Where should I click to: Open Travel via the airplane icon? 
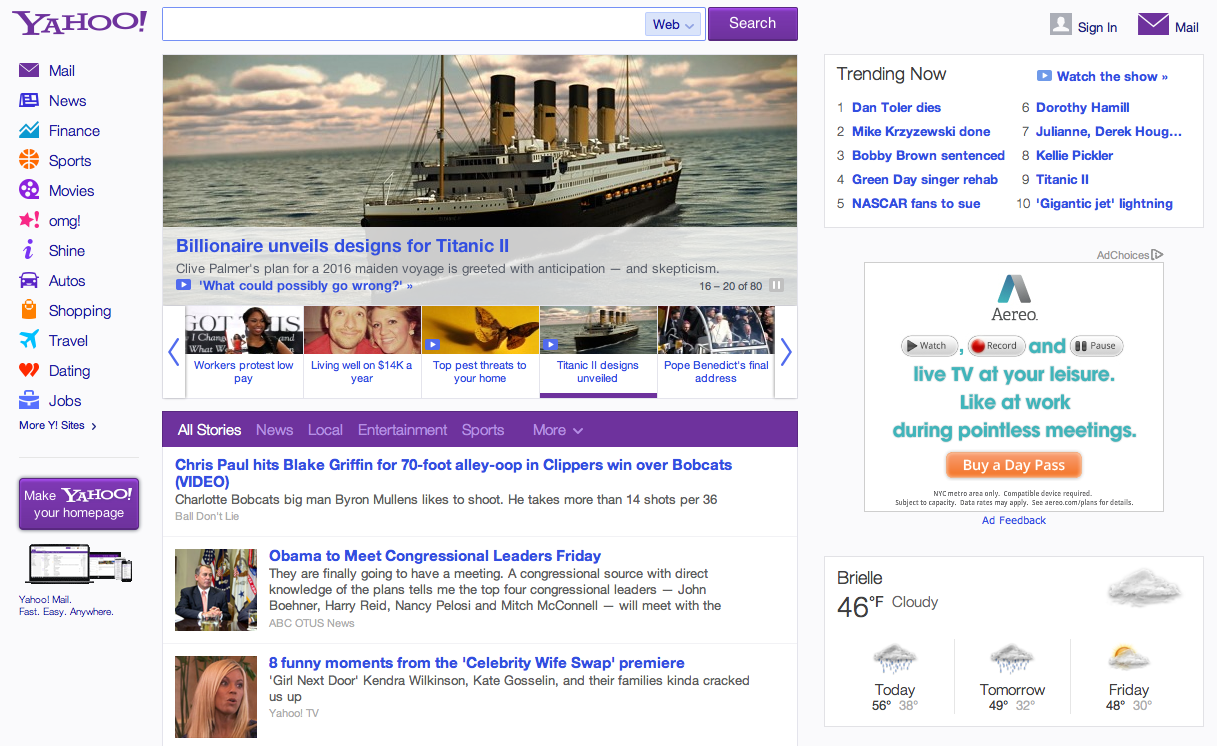[x=29, y=341]
